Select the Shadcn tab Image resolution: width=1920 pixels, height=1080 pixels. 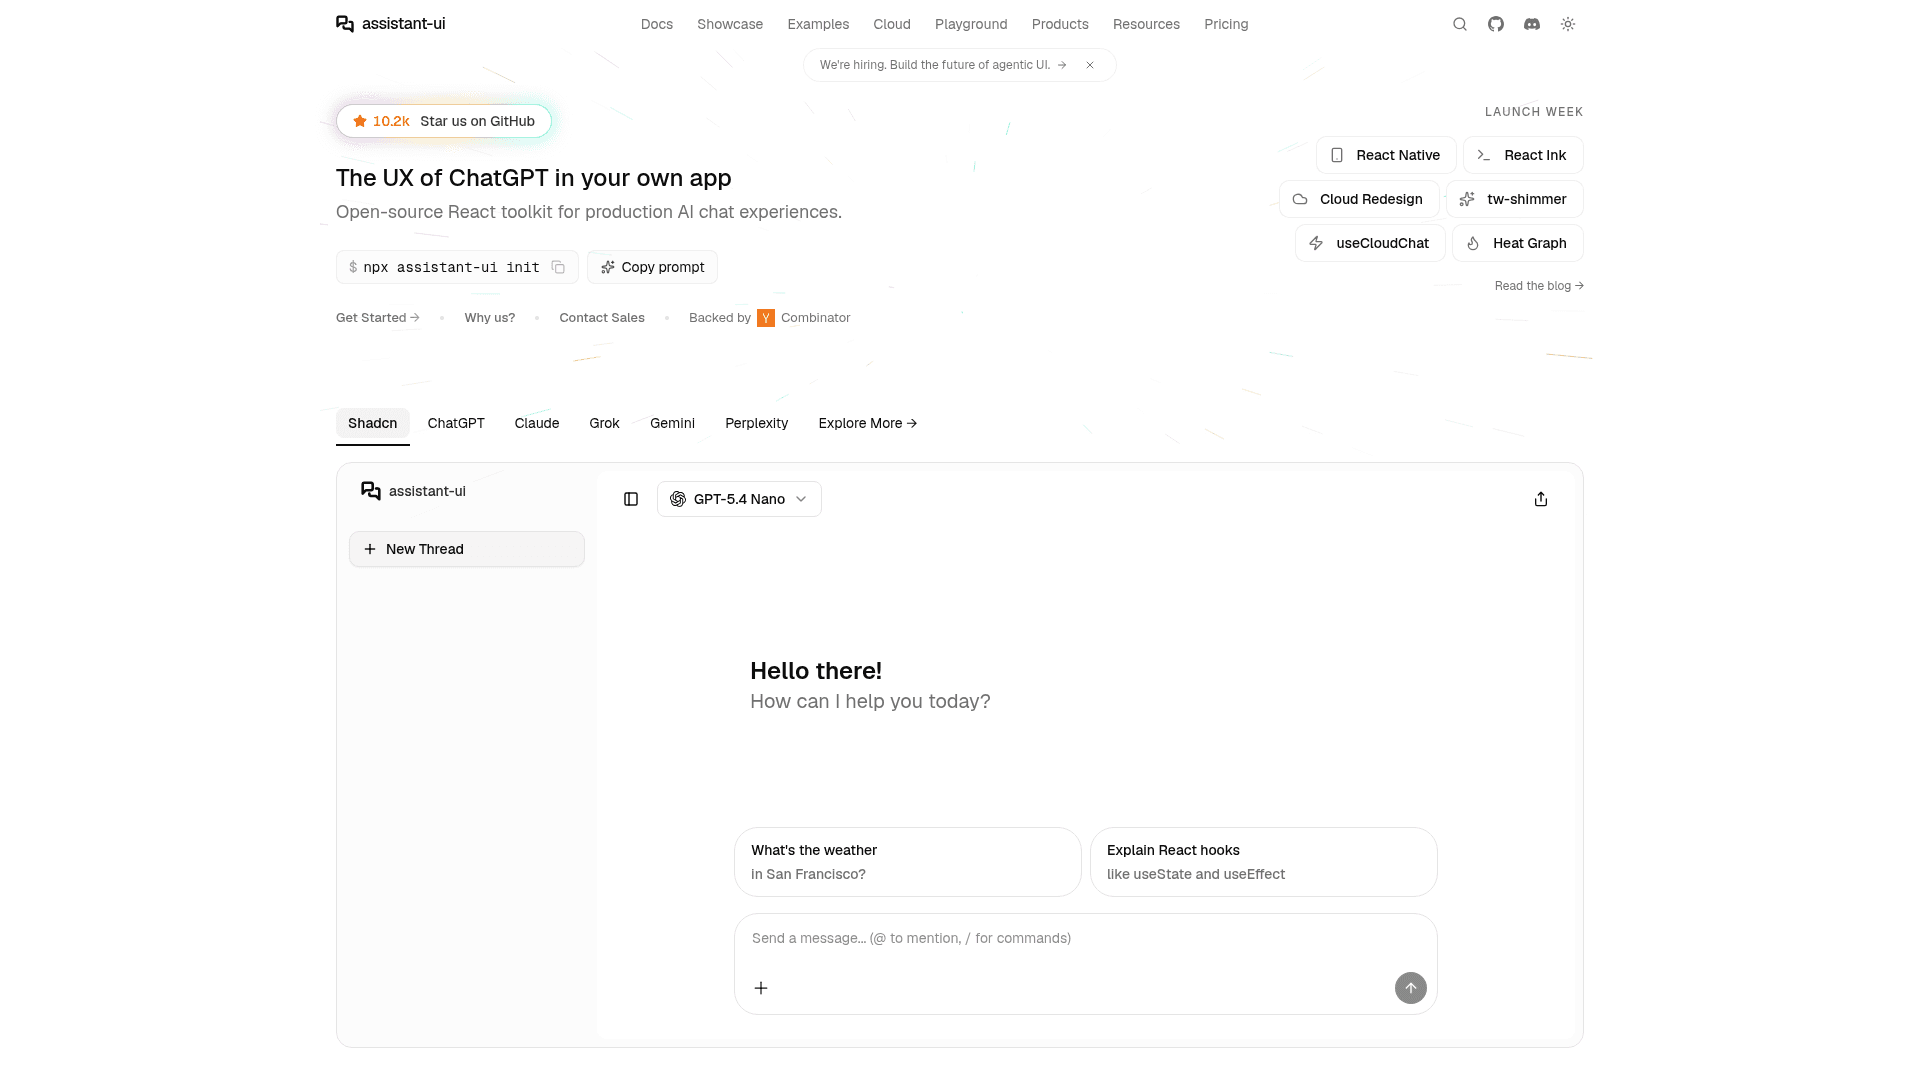pyautogui.click(x=373, y=424)
